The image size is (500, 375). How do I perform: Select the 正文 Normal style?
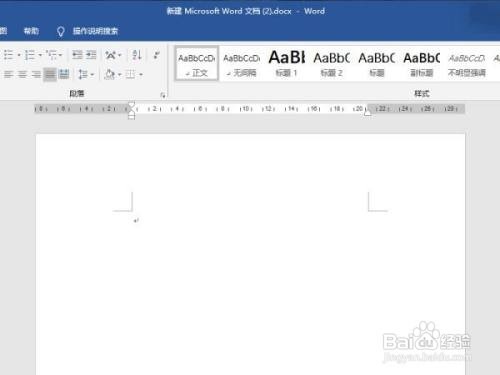click(x=197, y=64)
